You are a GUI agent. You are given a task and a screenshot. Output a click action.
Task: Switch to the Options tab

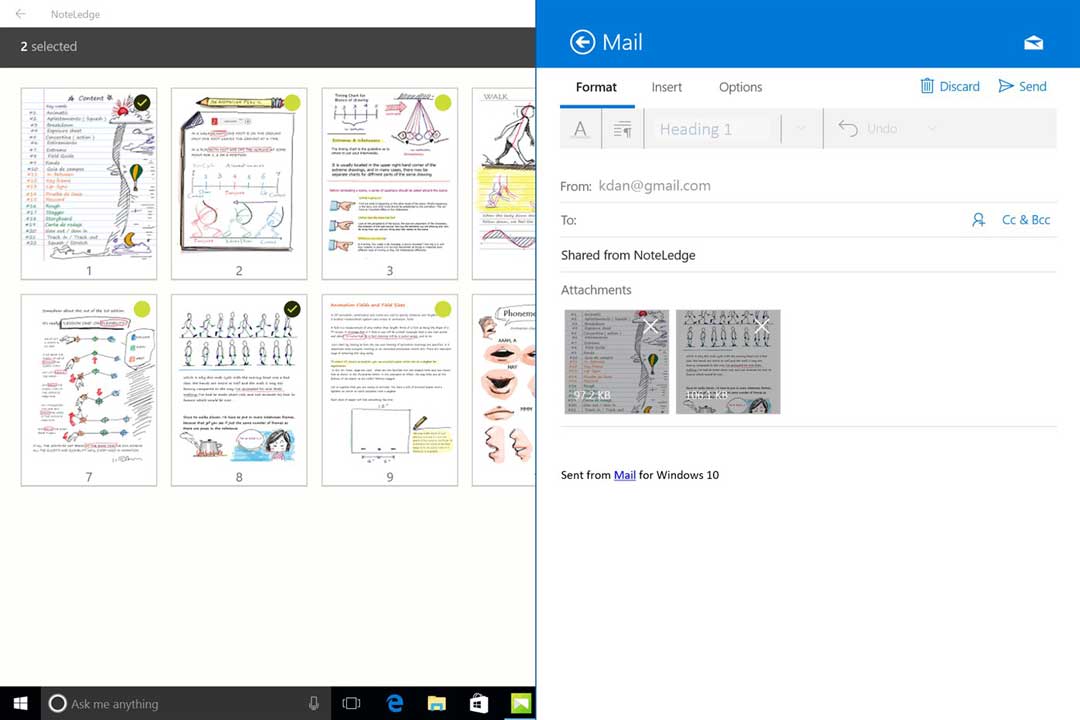click(740, 87)
